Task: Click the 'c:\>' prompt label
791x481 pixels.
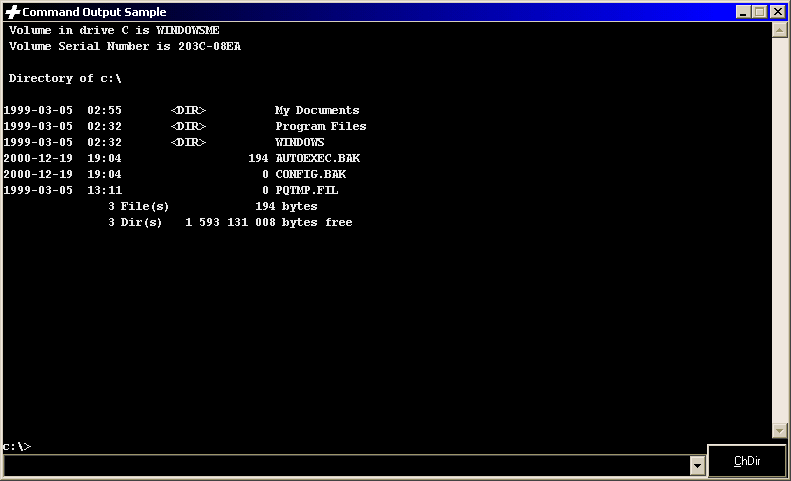Action: [x=17, y=447]
